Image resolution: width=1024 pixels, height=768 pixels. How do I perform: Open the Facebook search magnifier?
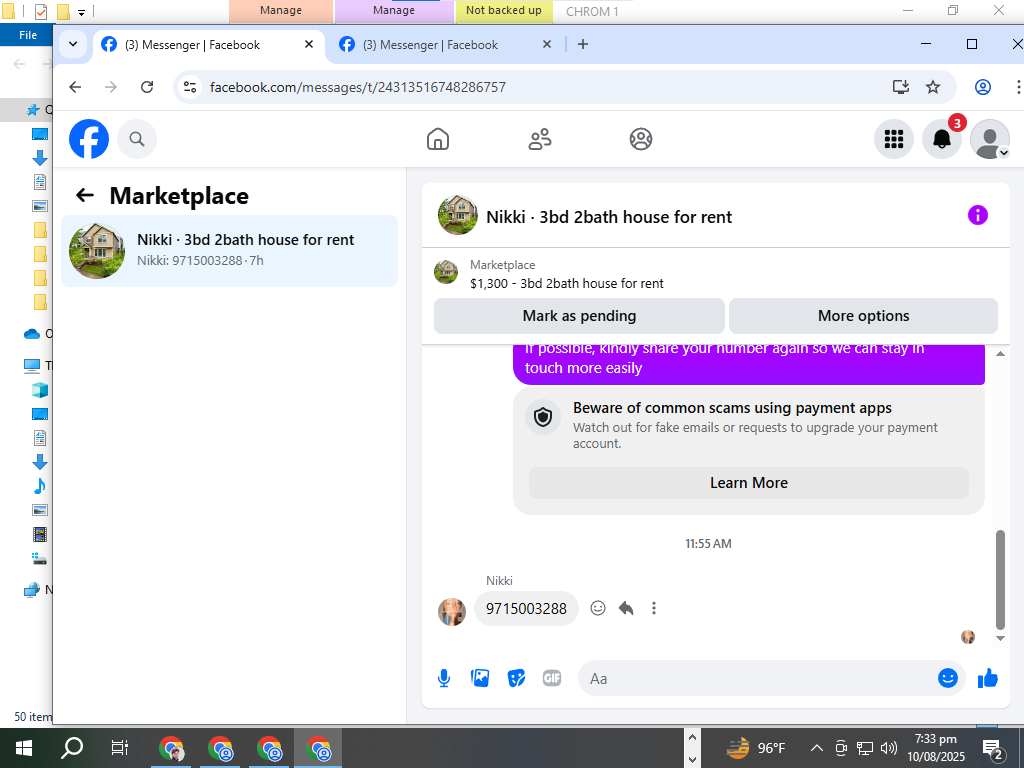(x=136, y=139)
